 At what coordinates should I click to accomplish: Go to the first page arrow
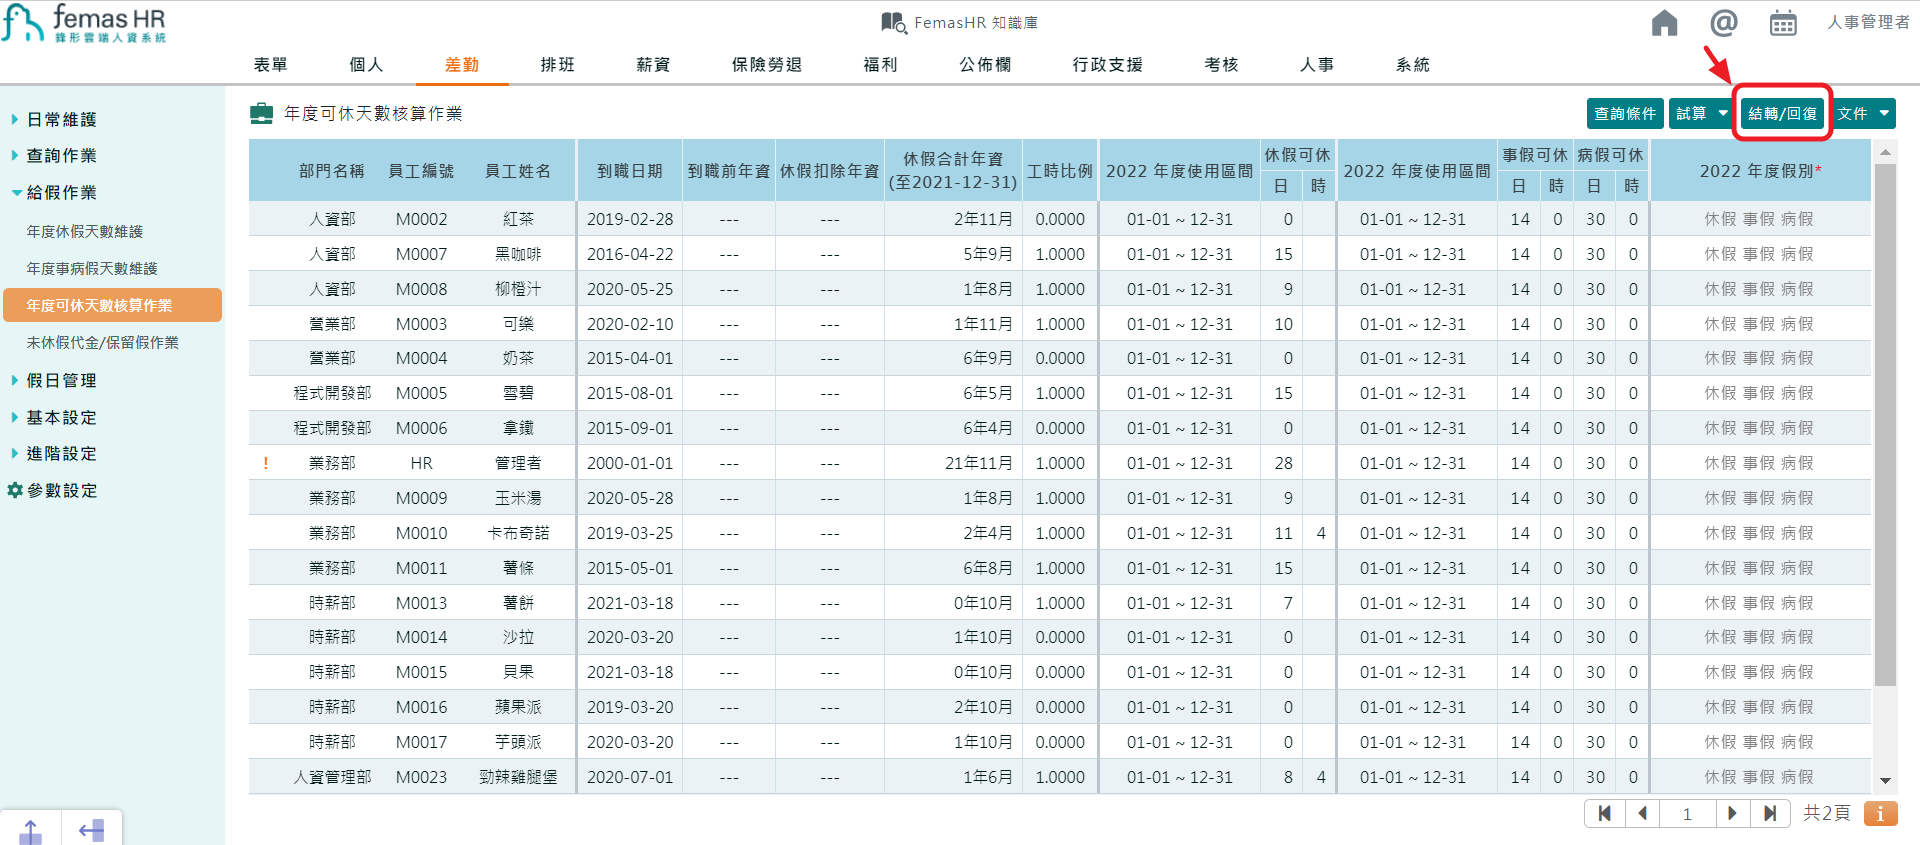click(1605, 813)
